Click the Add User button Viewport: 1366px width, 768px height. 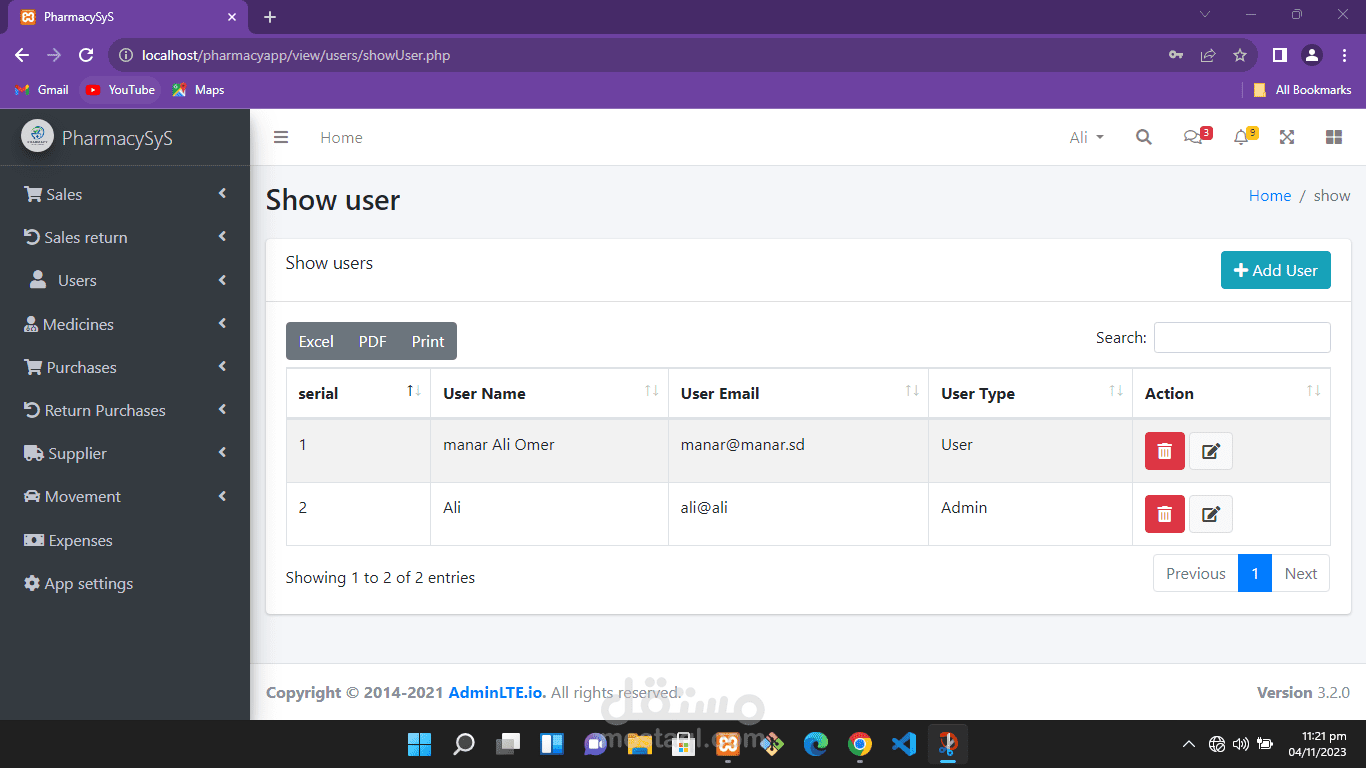tap(1275, 270)
